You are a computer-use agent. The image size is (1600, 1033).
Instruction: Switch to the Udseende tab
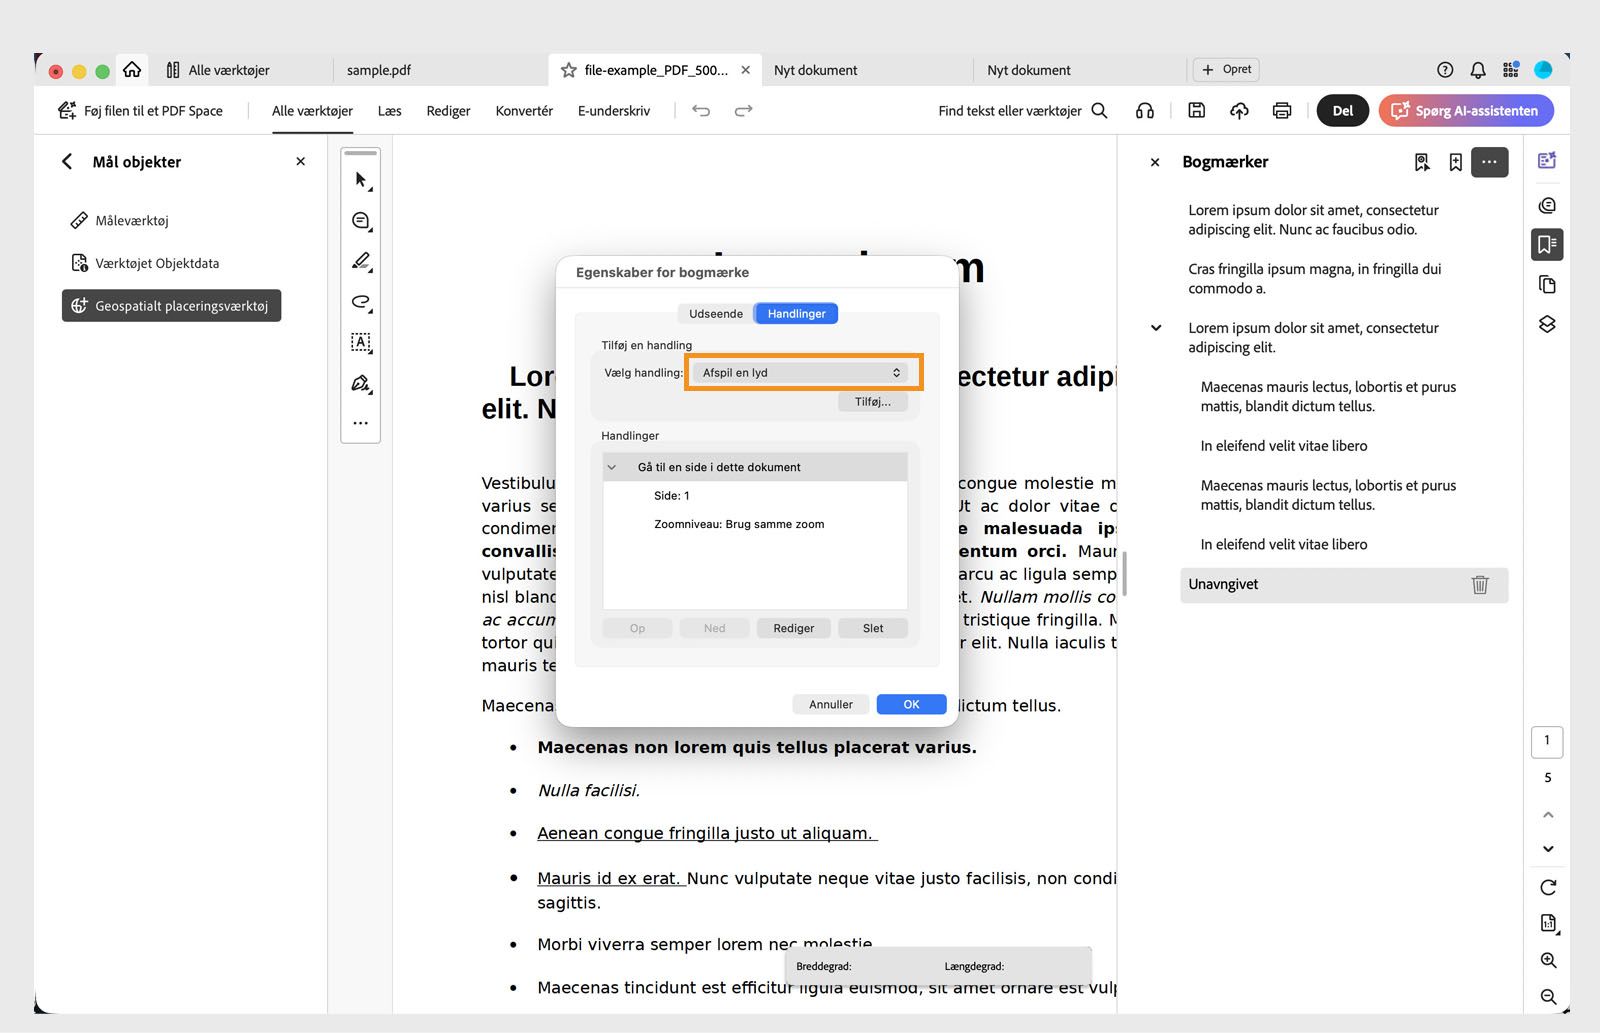point(716,314)
